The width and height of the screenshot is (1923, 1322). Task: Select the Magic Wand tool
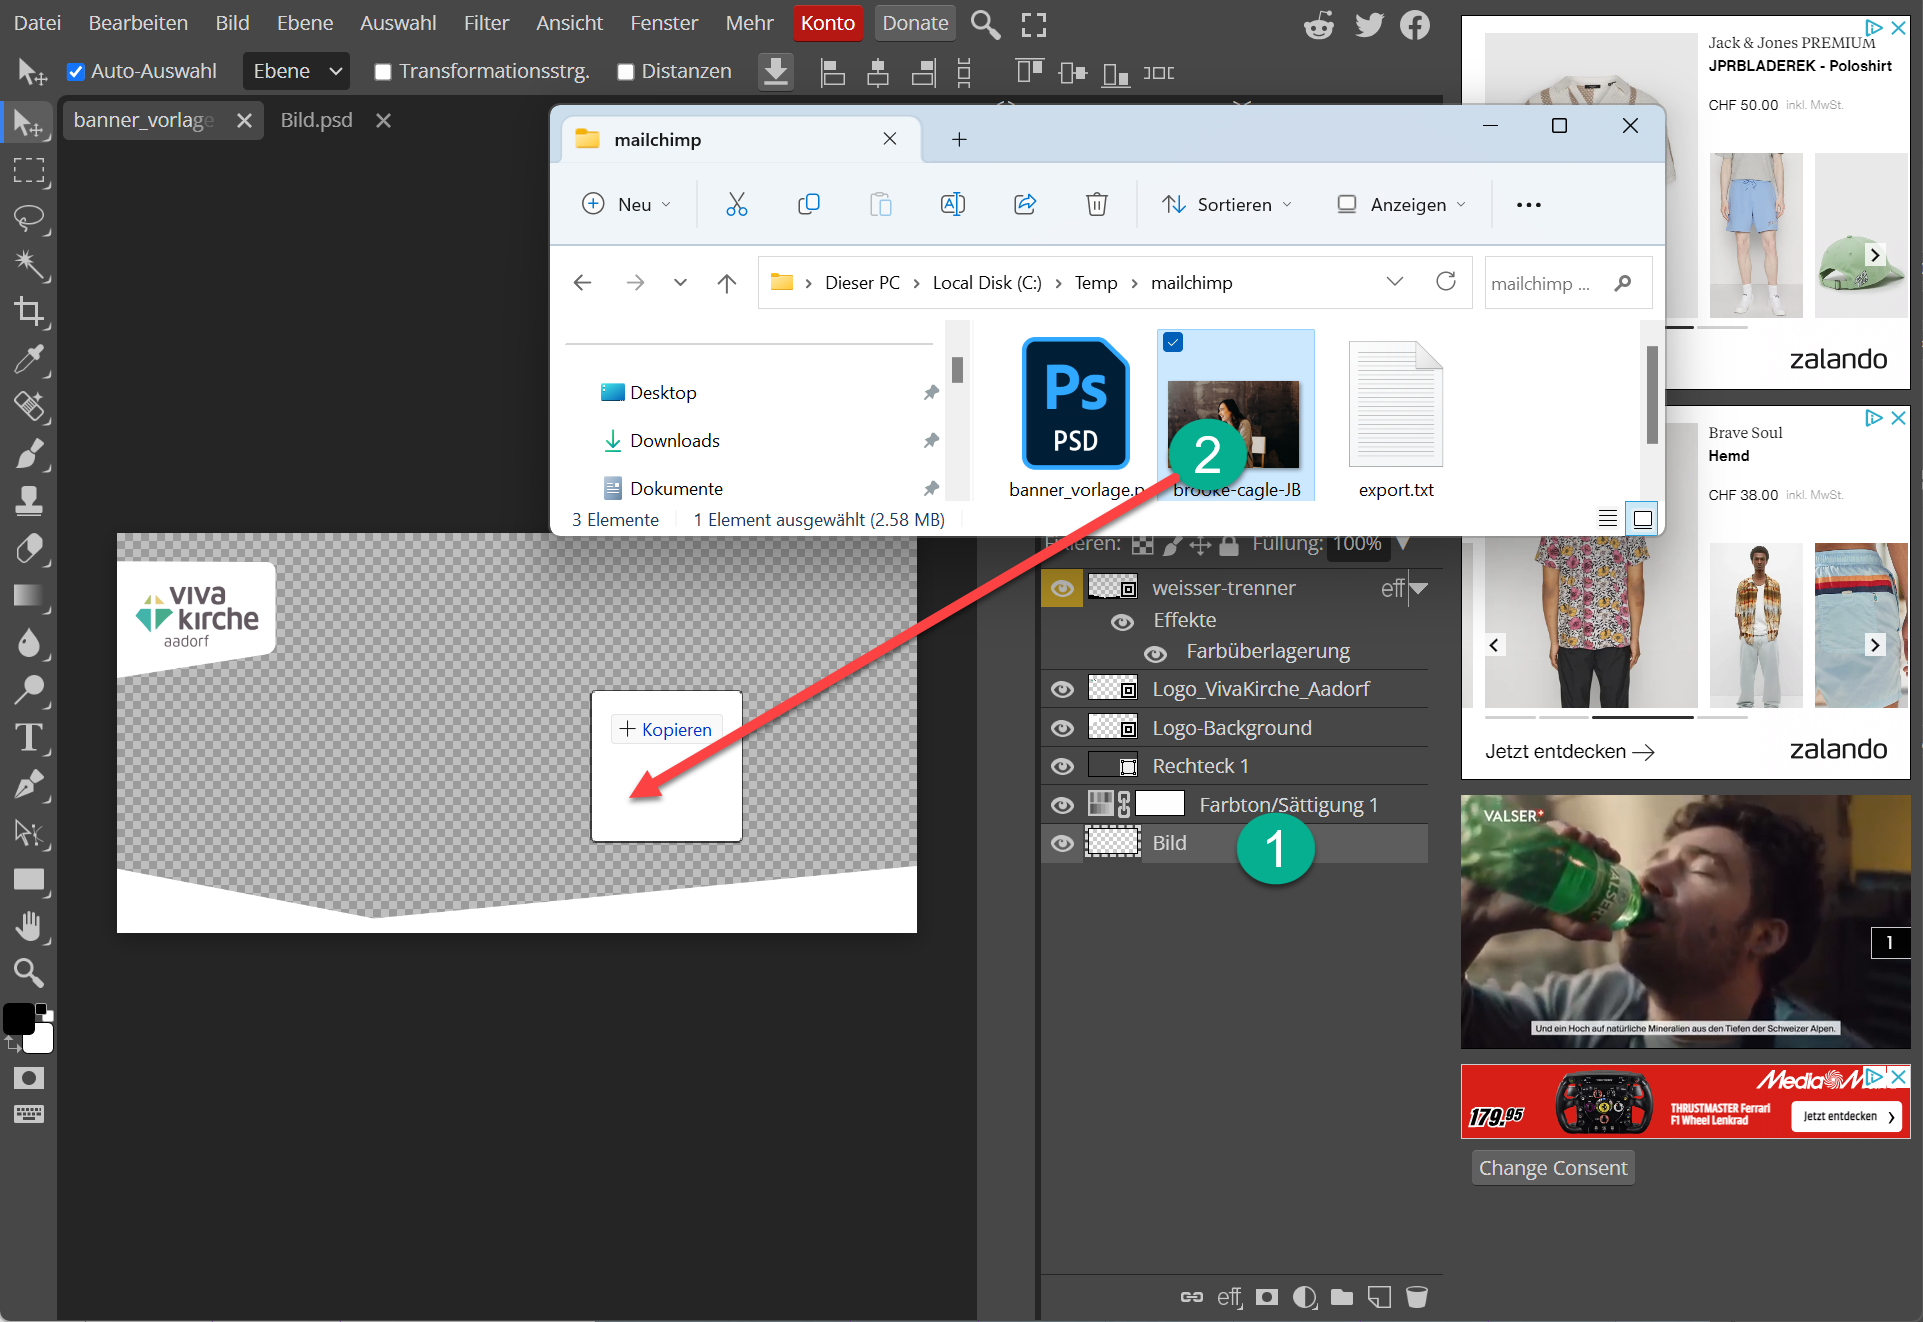coord(29,264)
